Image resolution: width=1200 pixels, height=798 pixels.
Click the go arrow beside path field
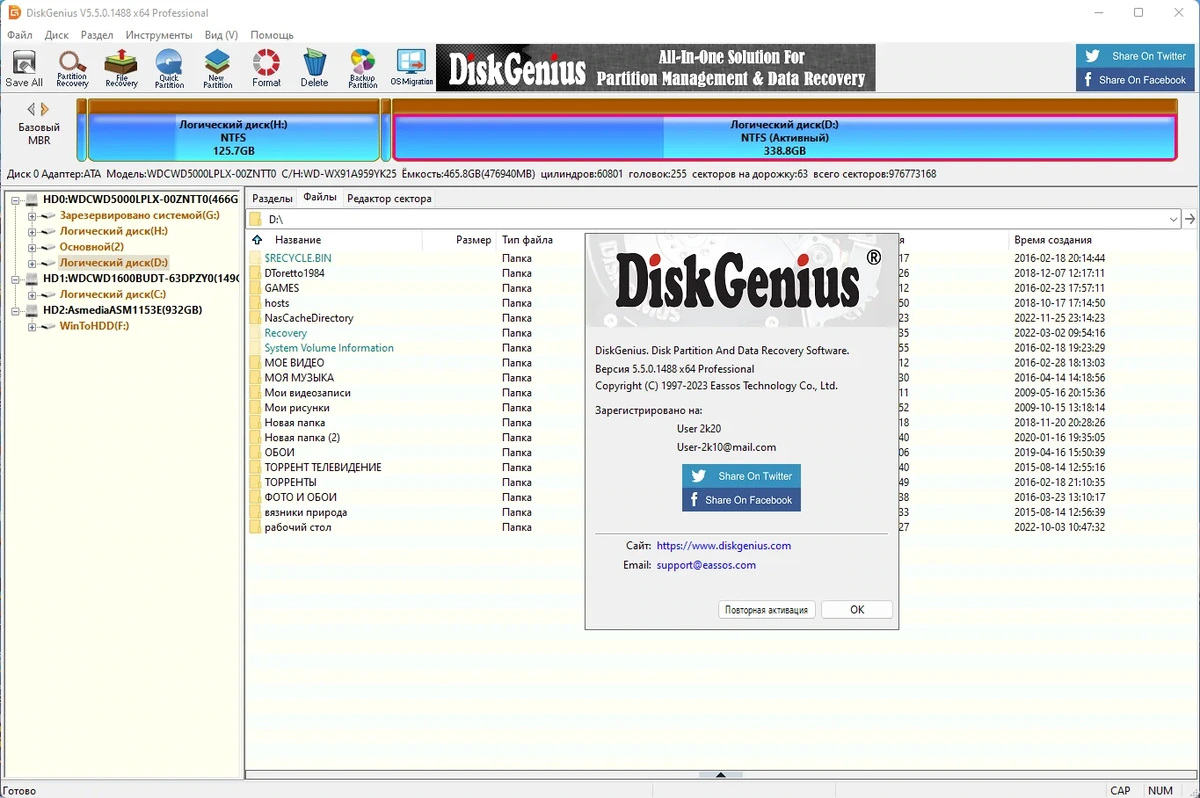[1190, 219]
